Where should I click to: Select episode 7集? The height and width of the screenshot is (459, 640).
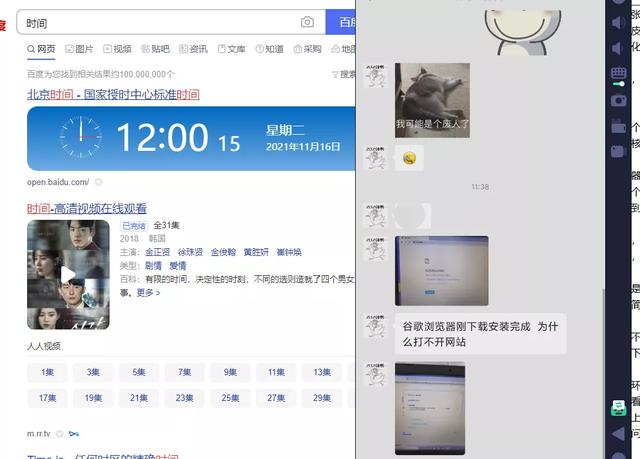pos(184,372)
